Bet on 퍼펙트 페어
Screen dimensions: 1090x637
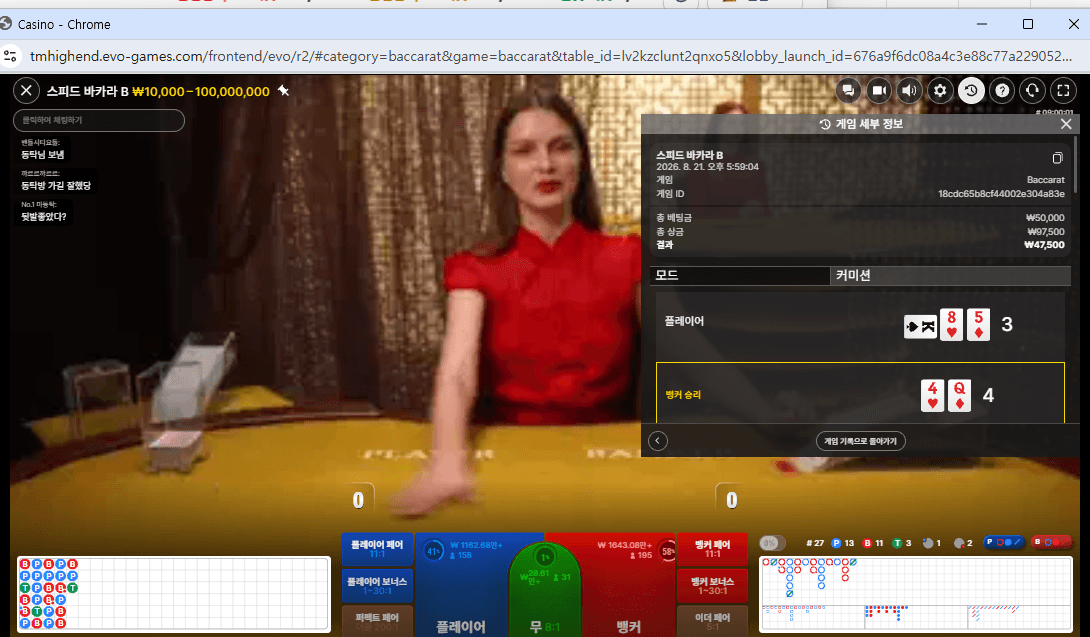click(377, 620)
